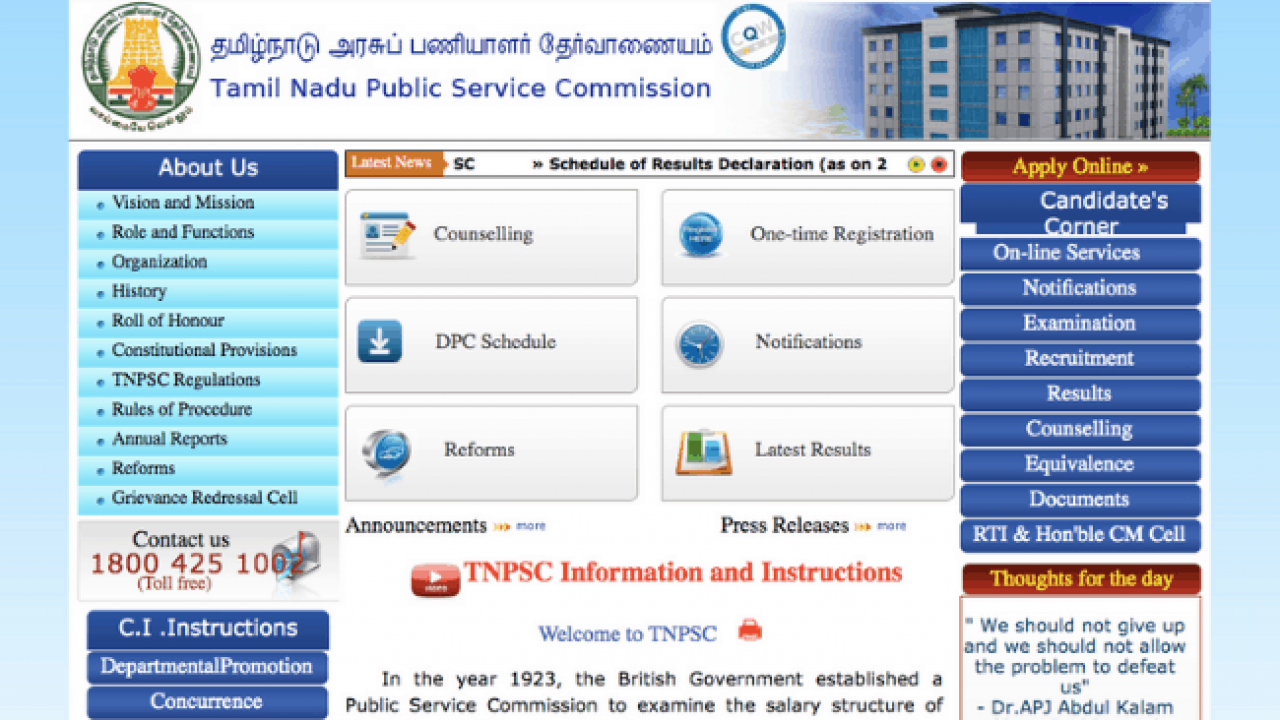Image resolution: width=1280 pixels, height=720 pixels.
Task: Stop the news ticker with red button
Action: click(x=938, y=165)
